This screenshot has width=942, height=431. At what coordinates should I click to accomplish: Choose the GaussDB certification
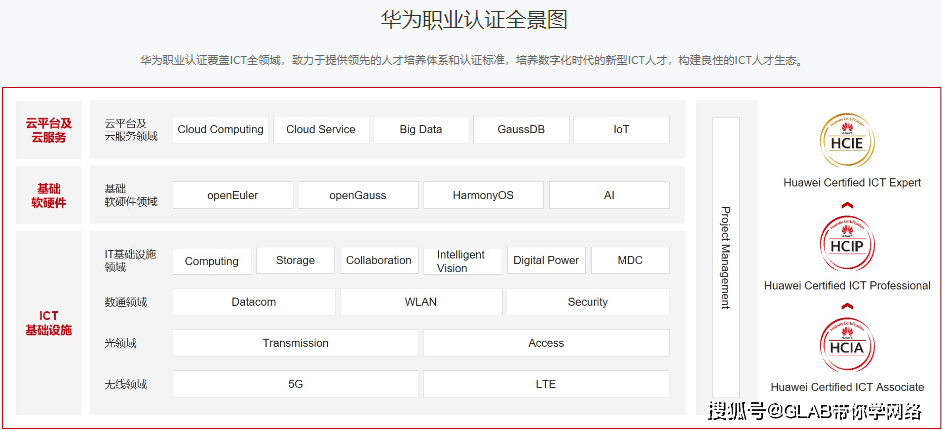521,130
